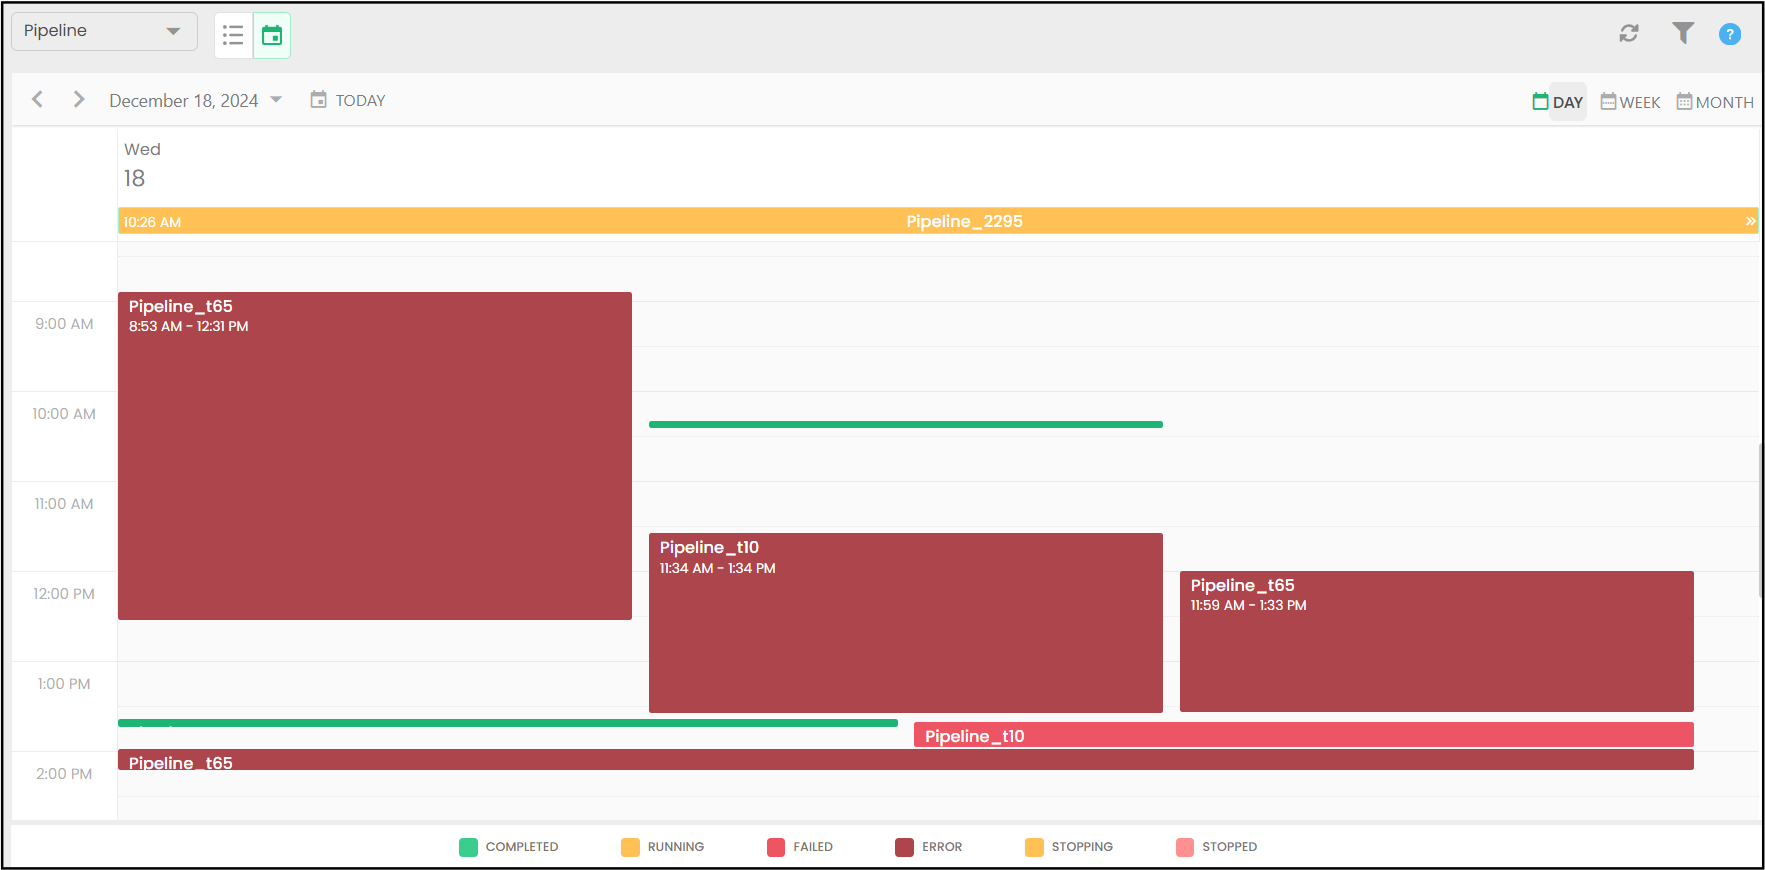Switch to MONTH view
The height and width of the screenshot is (870, 1765).
pos(1715,102)
